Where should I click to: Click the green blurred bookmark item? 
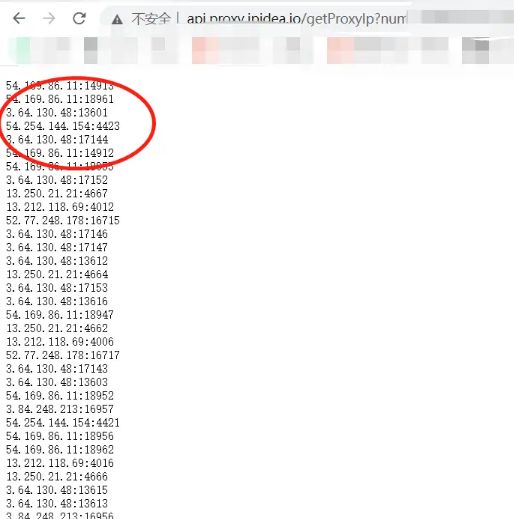coord(23,50)
